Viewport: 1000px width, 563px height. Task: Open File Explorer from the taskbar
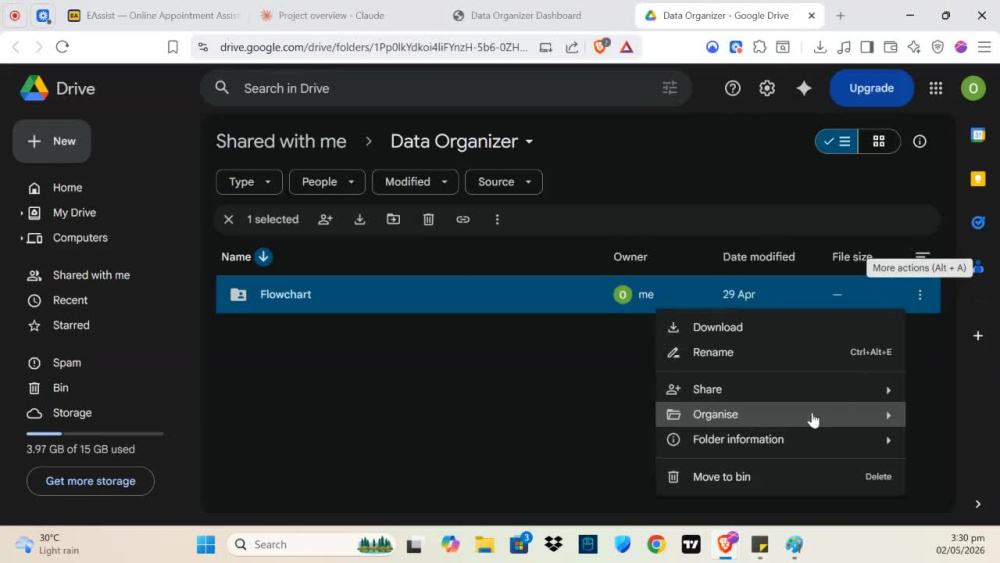485,545
